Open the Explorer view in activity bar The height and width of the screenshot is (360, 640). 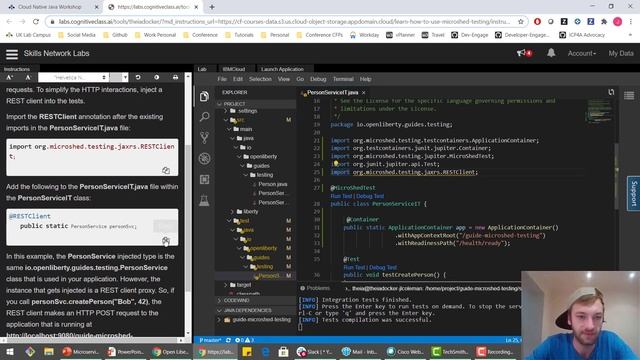coord(204,97)
